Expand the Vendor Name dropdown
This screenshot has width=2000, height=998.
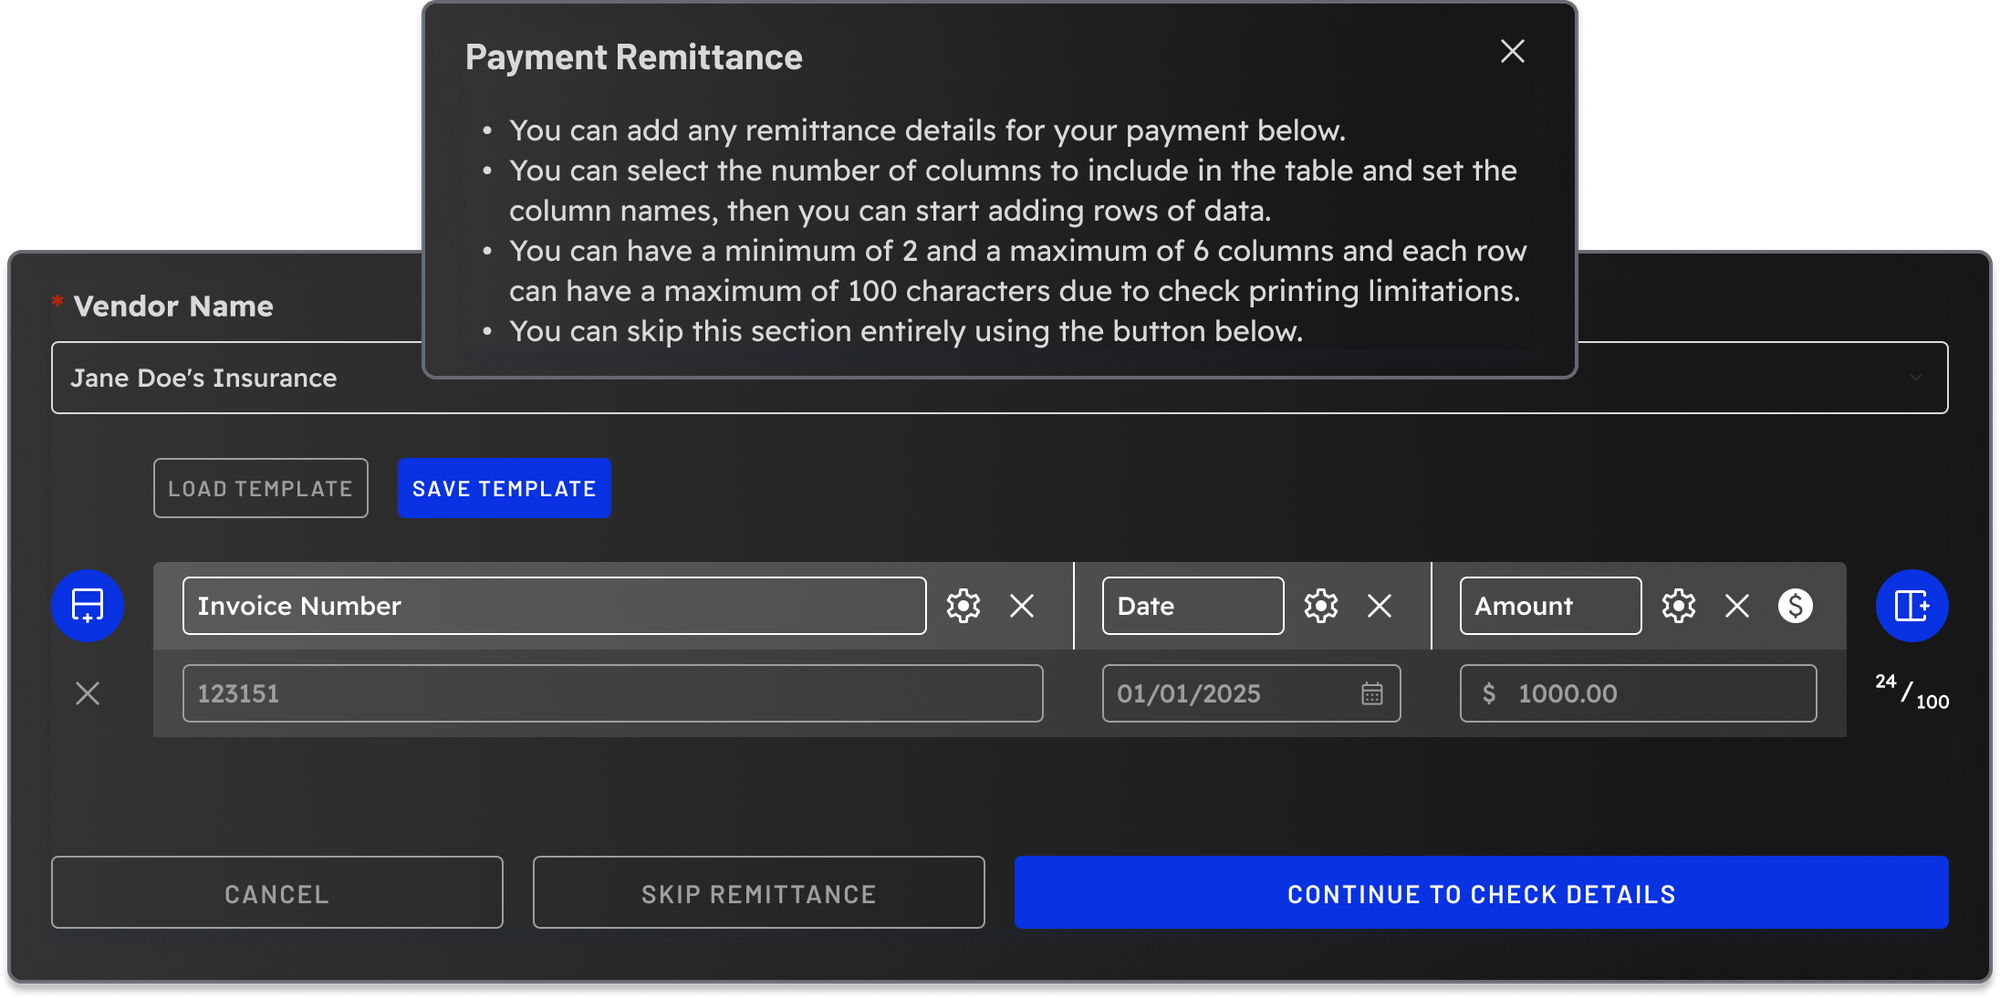1917,377
